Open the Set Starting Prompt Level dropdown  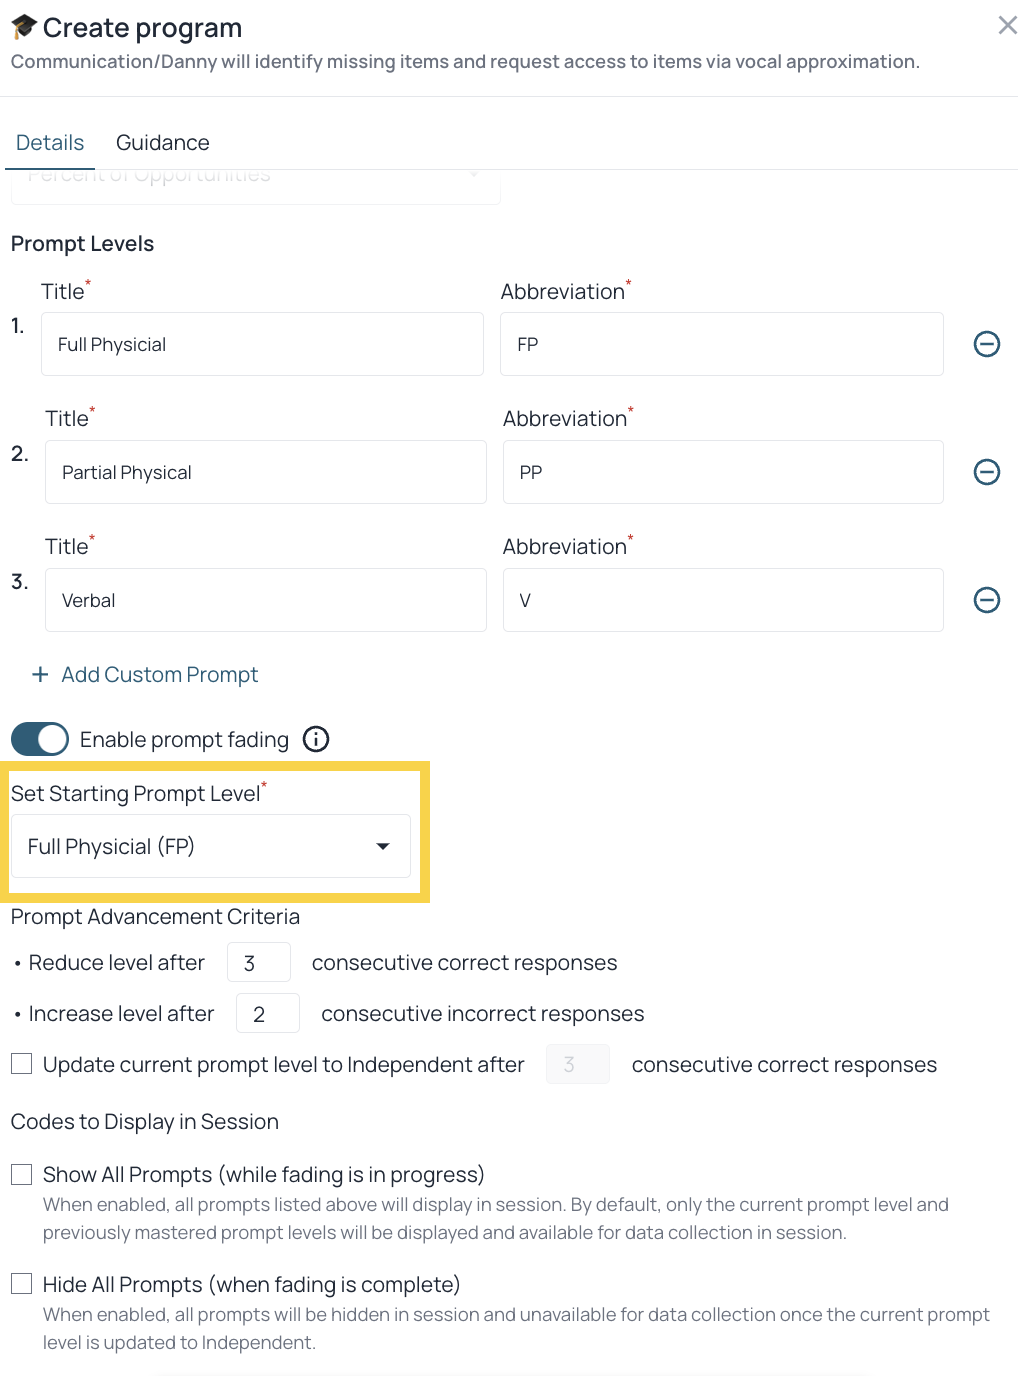point(210,847)
